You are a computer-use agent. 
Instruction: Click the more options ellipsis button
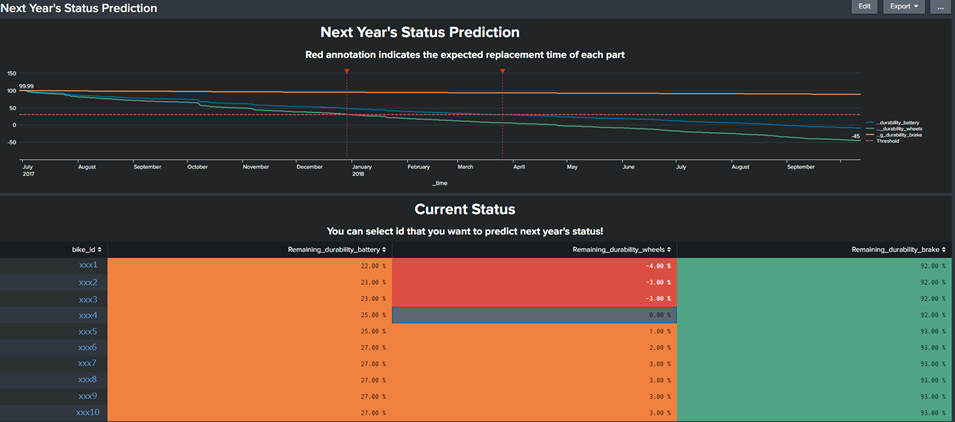pos(939,7)
